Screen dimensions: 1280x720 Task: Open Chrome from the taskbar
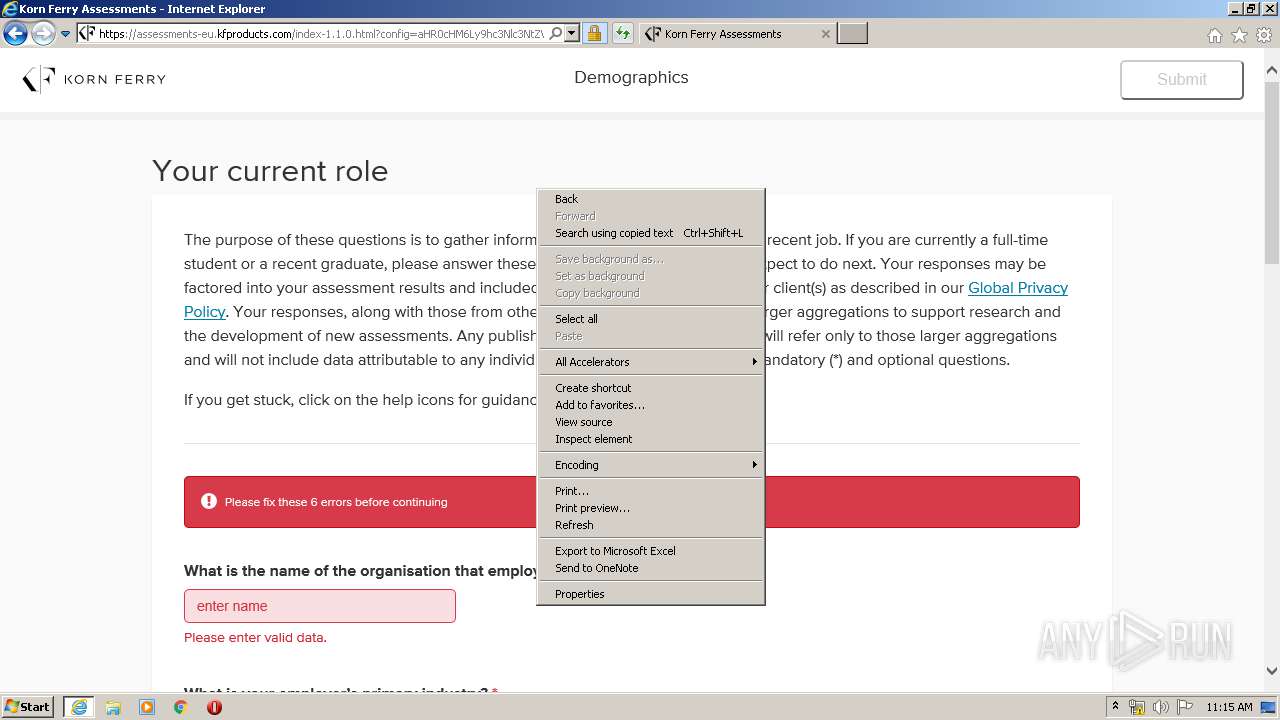[x=181, y=707]
